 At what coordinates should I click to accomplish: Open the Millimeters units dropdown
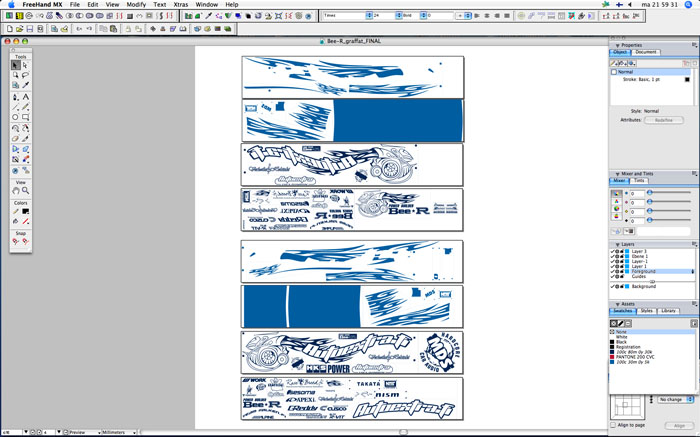pyautogui.click(x=119, y=433)
